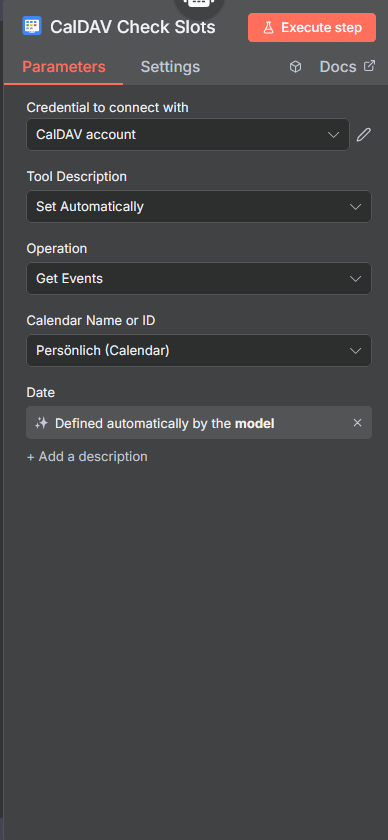Click the pencil icon to edit credential
This screenshot has width=388, height=840.
(364, 134)
